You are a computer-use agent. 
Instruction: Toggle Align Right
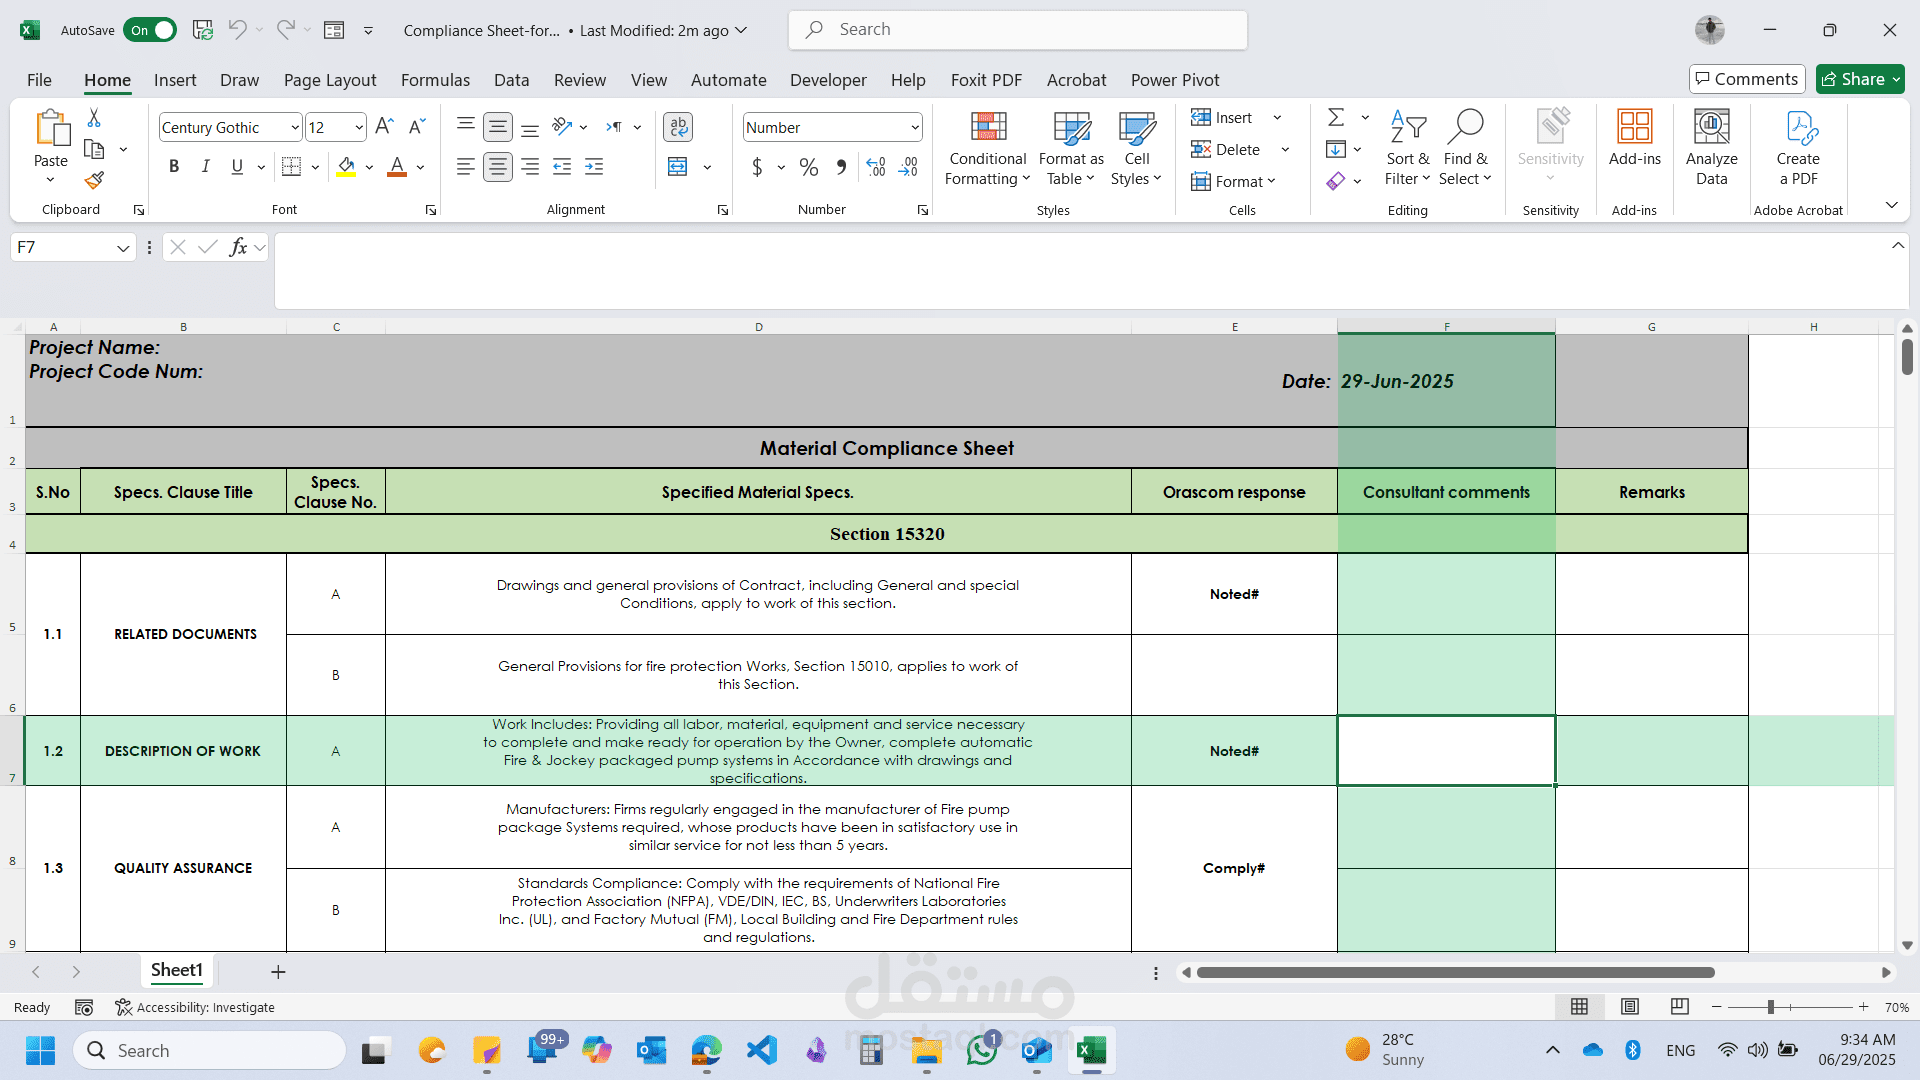(530, 167)
